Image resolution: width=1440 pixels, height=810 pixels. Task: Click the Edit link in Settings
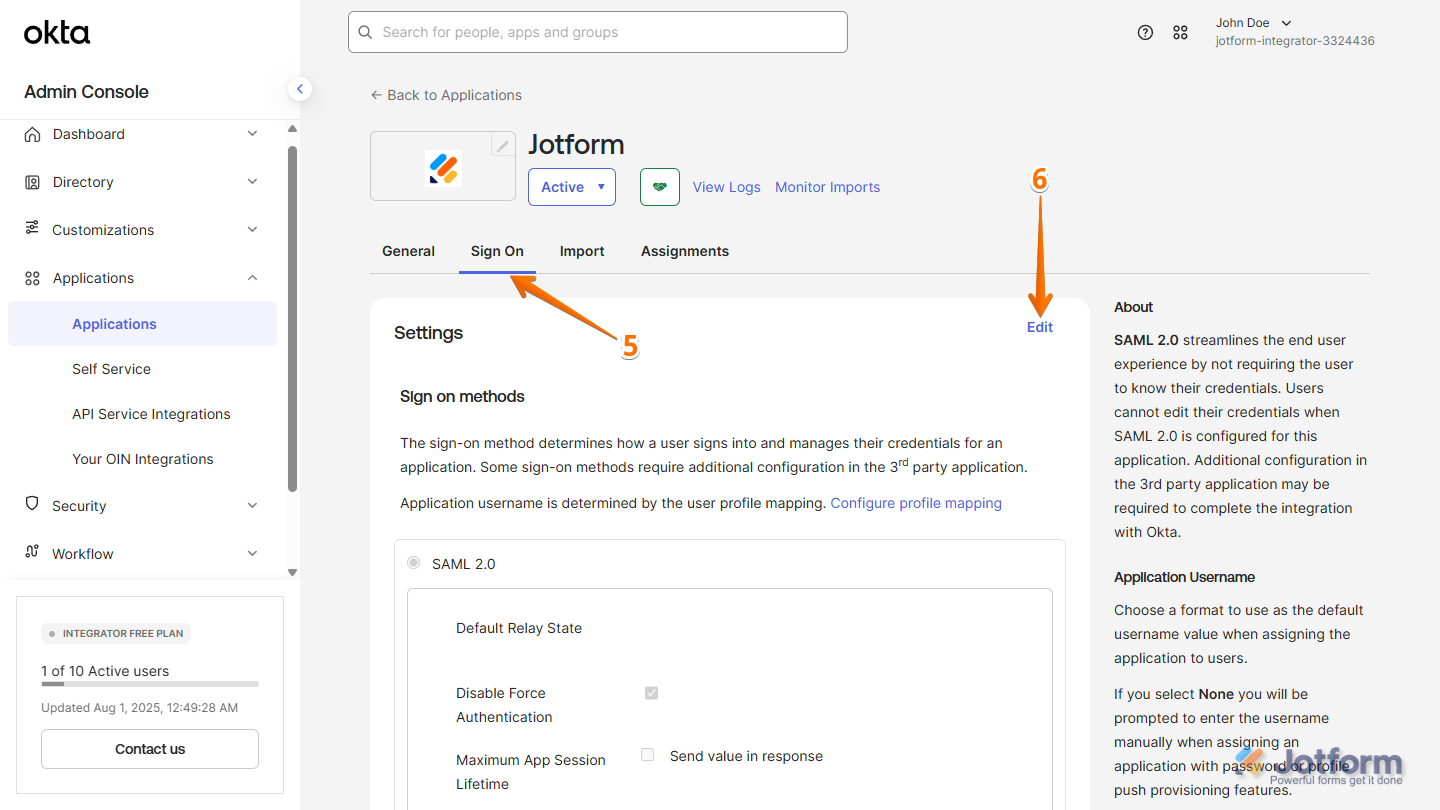tap(1040, 327)
